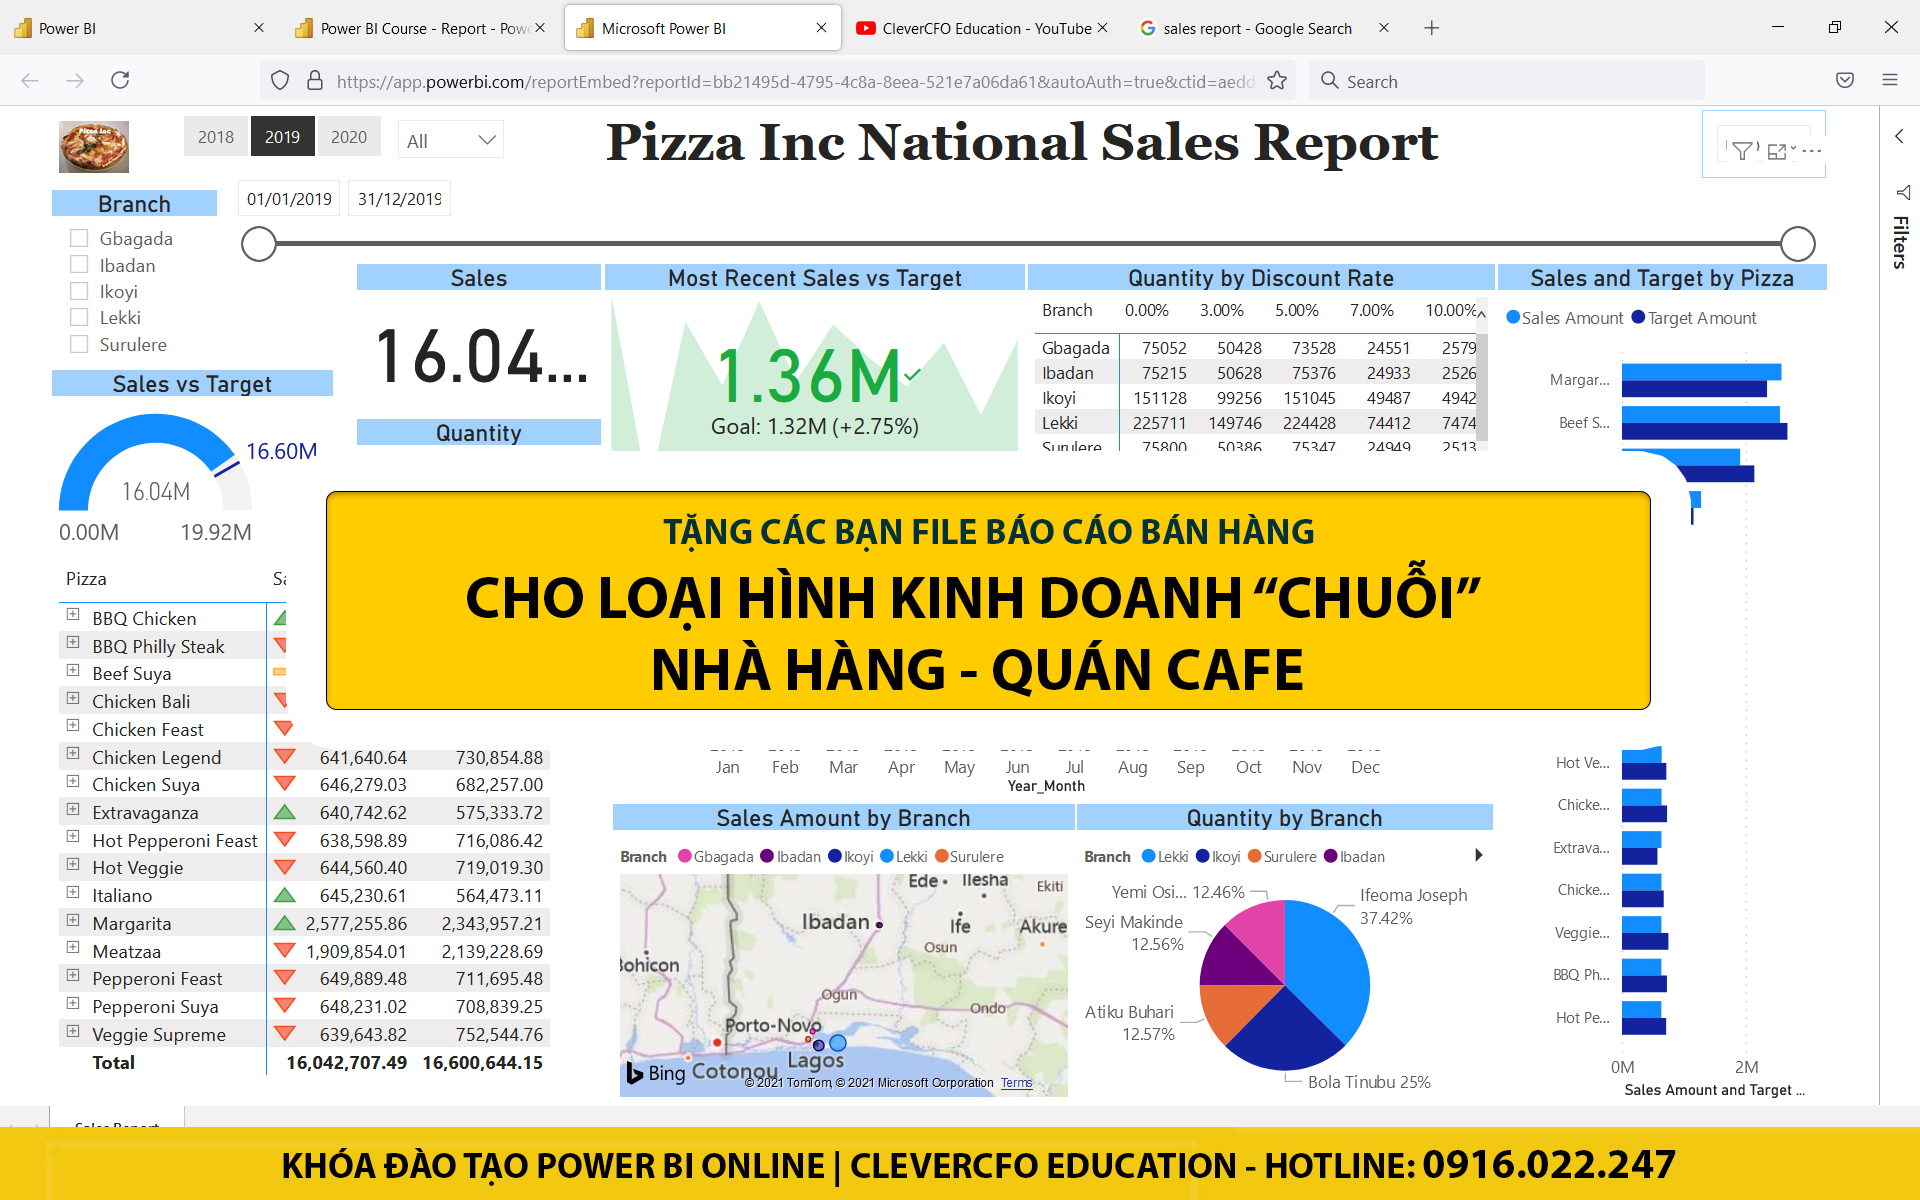The image size is (1920, 1200).
Task: Show site padlock security info
Action: pos(315,81)
